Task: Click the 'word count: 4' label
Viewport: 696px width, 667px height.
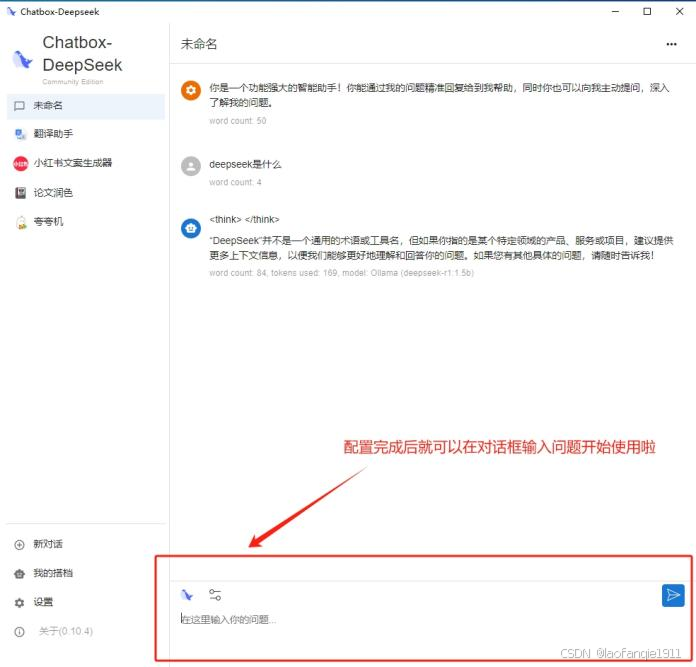Action: [235, 182]
